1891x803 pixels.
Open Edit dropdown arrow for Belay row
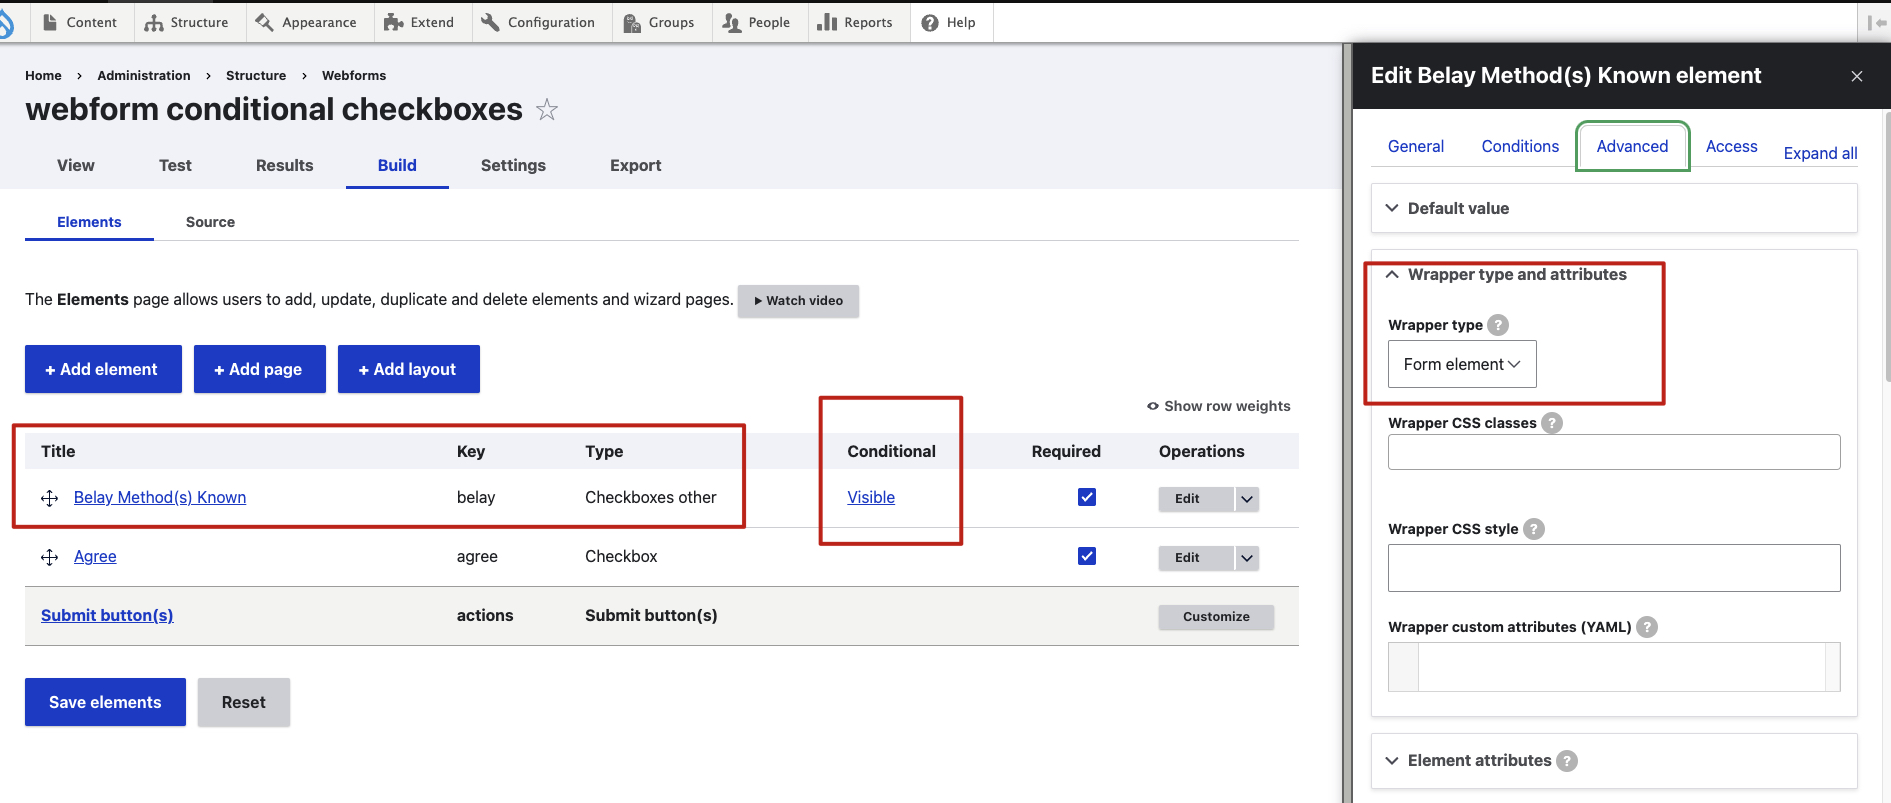[1246, 499]
